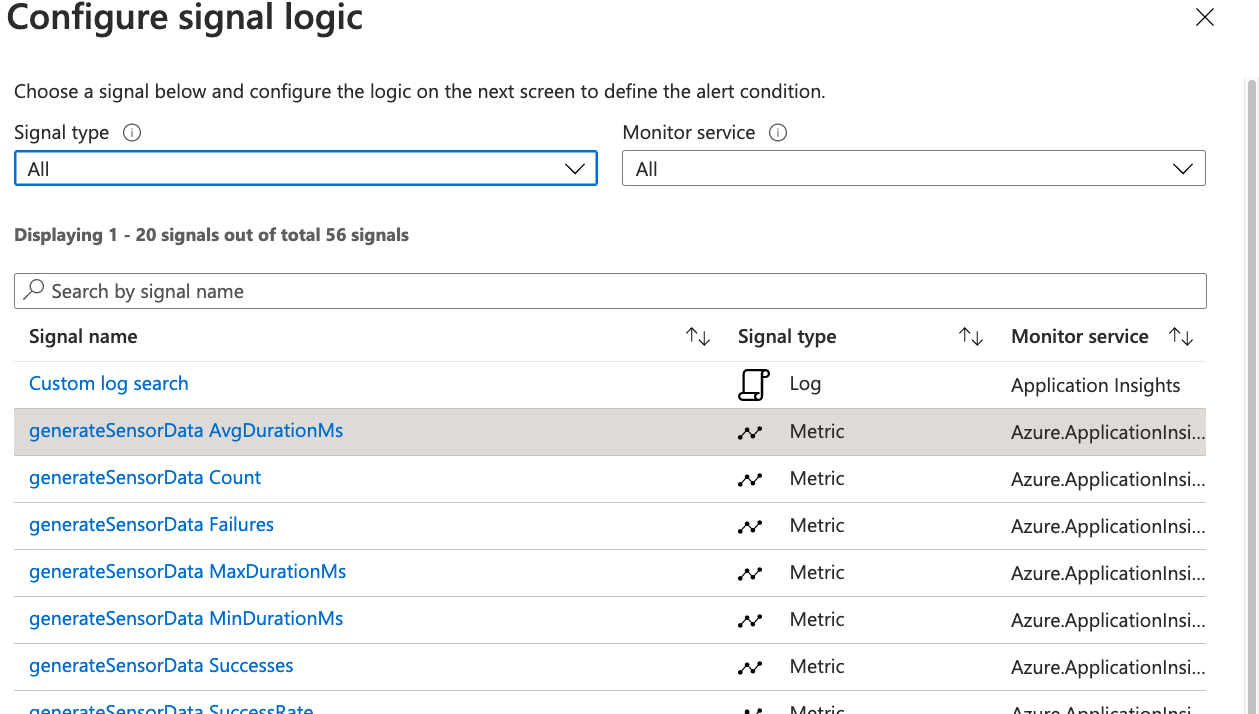Click the Signal type info icon
The height and width of the screenshot is (714, 1259).
tap(131, 133)
